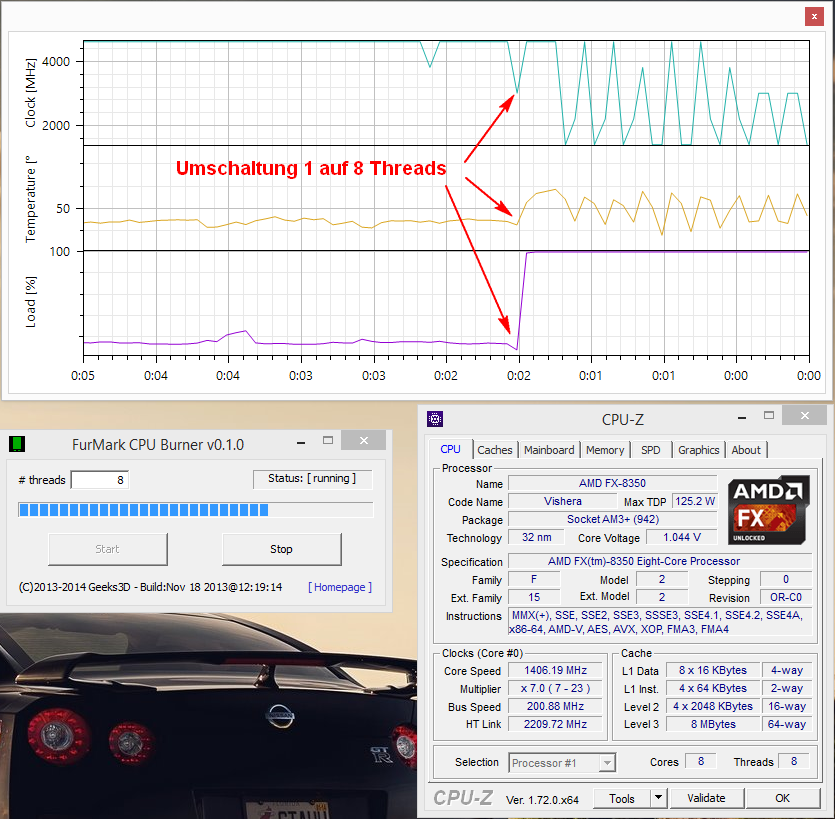This screenshot has width=835, height=819.
Task: Expand the Tools button dropdown arrow
Action: click(658, 798)
